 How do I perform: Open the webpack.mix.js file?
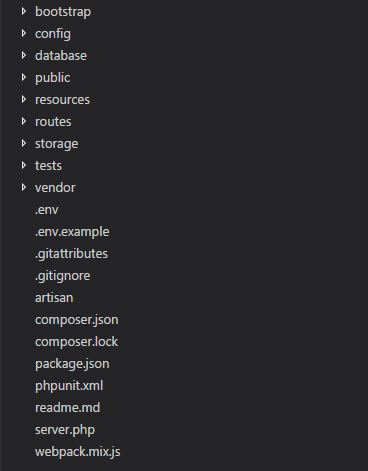pyautogui.click(x=78, y=452)
